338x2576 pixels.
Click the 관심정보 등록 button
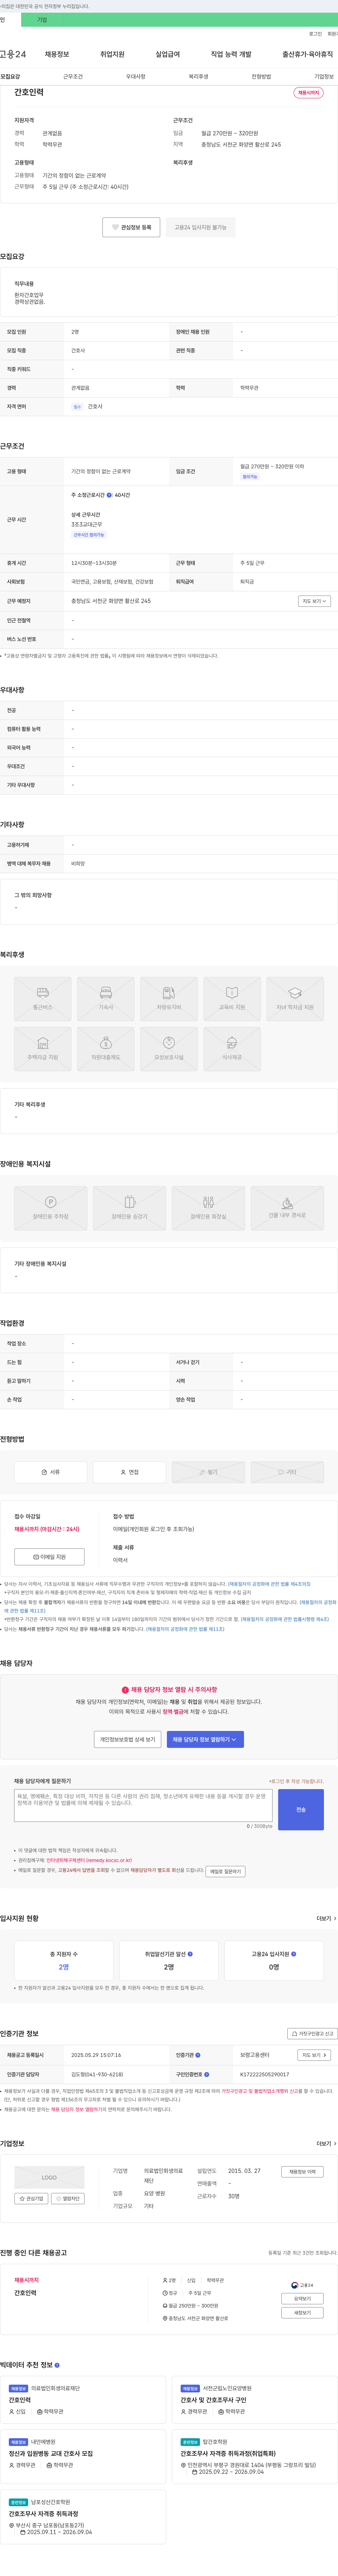point(131,227)
